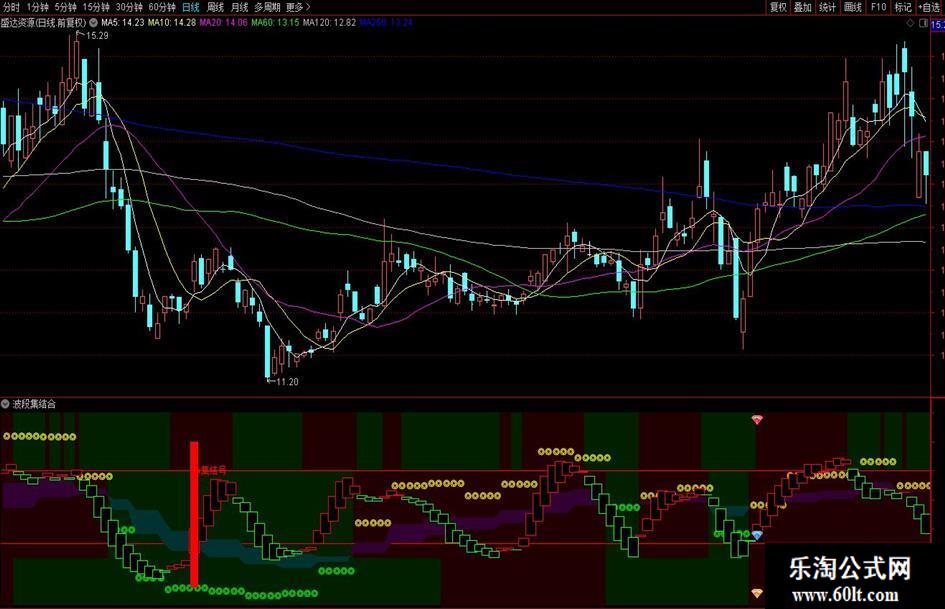Viewport: 945px width, 609px height.
Task: Click the 波段集结合 indicator name
Action: pos(34,404)
